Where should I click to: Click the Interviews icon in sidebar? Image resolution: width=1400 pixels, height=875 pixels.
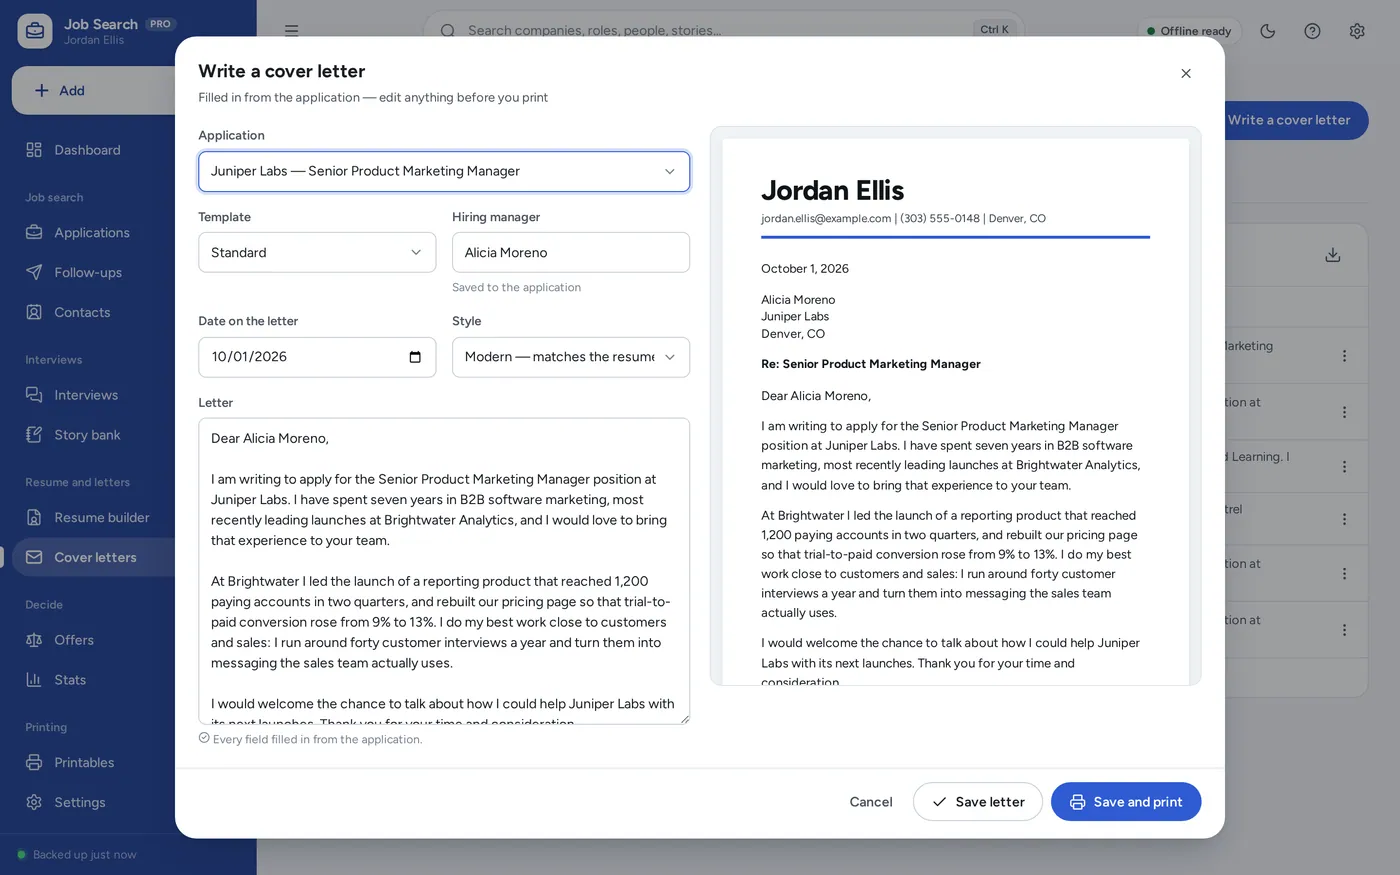[34, 395]
